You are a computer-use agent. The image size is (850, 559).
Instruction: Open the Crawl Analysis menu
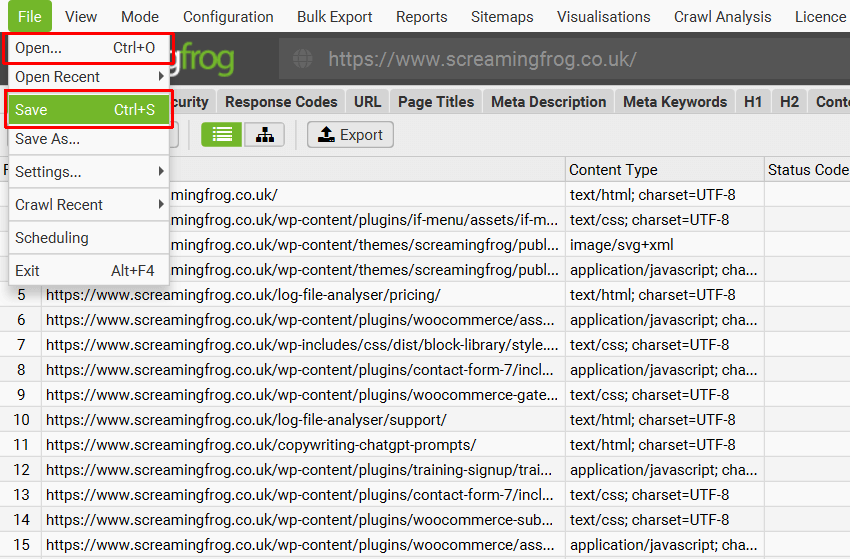pos(723,17)
